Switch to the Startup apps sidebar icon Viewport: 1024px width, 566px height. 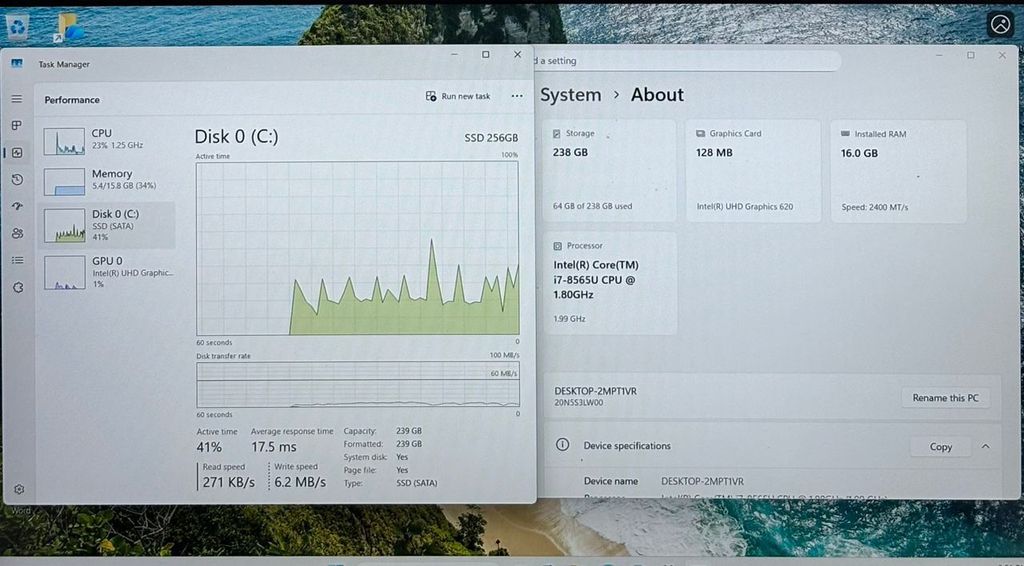17,207
